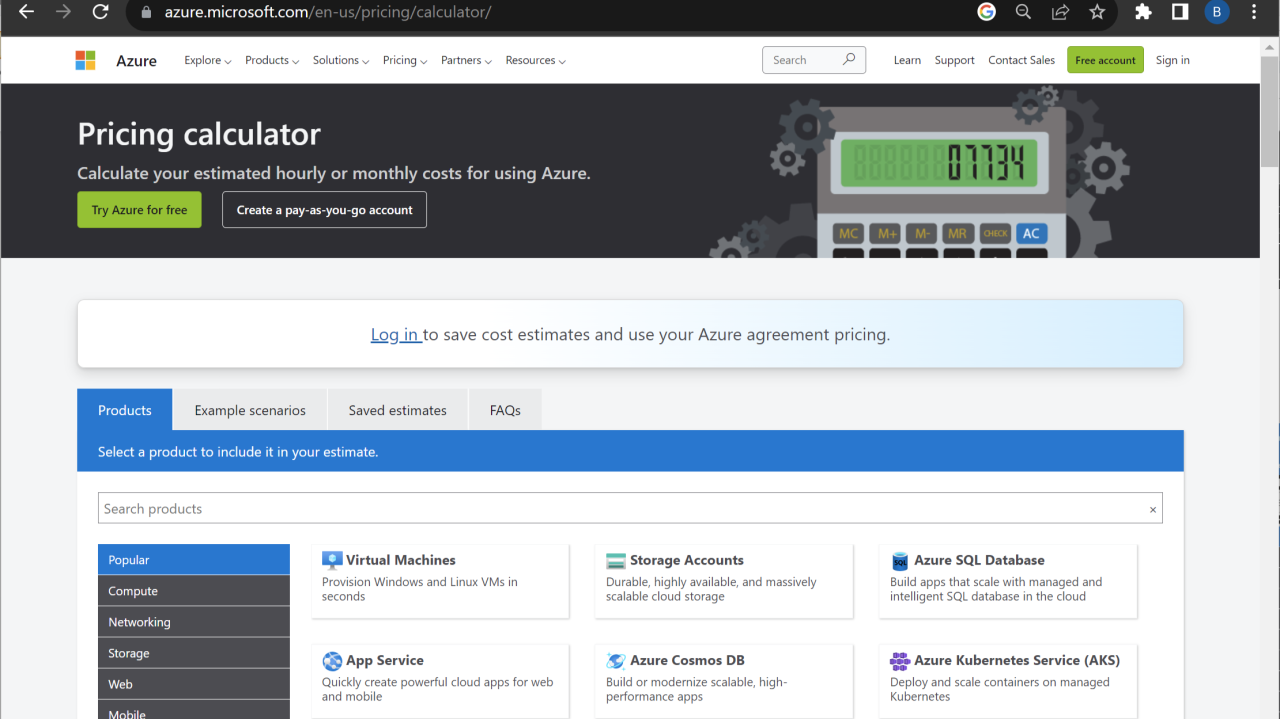Open the Solutions dropdown menu
Screen dimensions: 1280x719
340,61
